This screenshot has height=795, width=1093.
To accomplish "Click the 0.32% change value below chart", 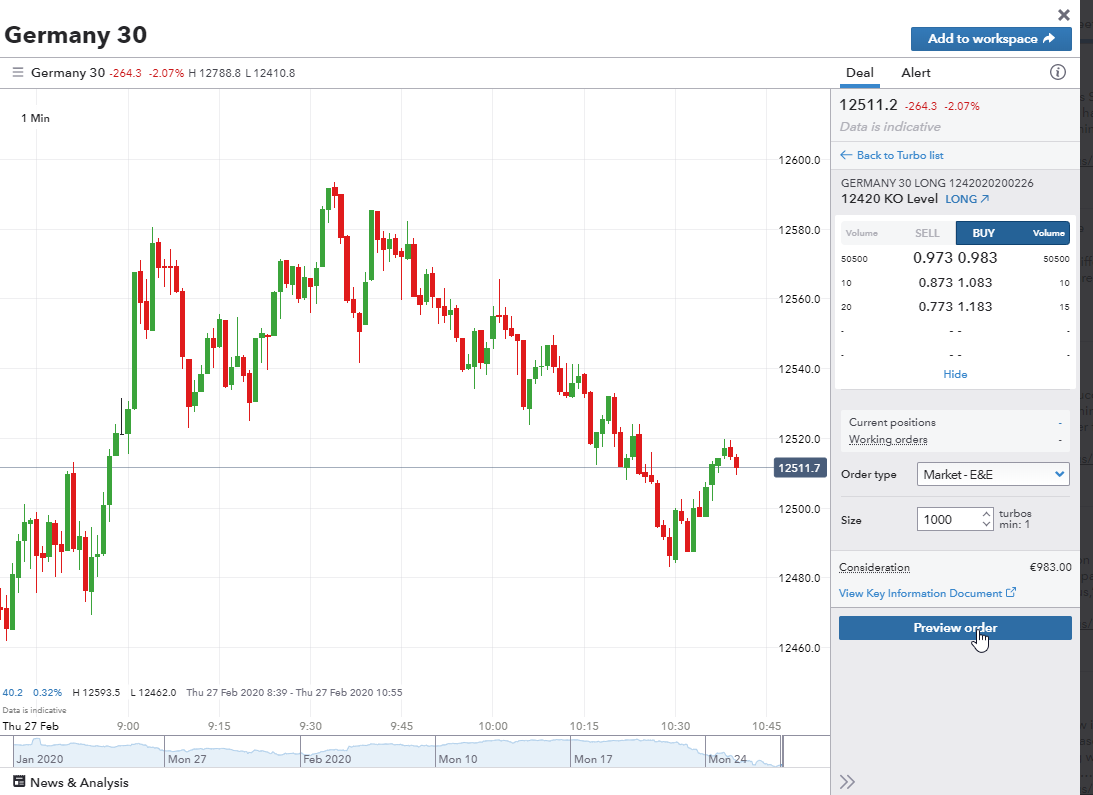I will point(47,692).
